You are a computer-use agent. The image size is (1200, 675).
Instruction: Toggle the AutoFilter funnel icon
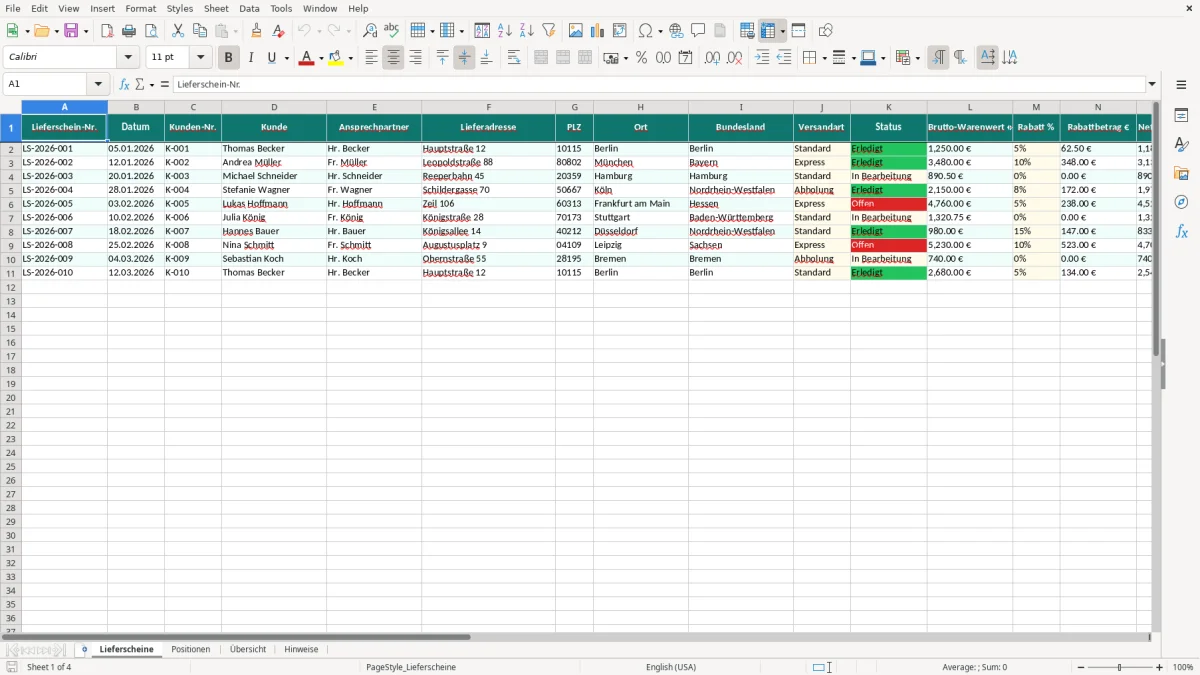[549, 31]
